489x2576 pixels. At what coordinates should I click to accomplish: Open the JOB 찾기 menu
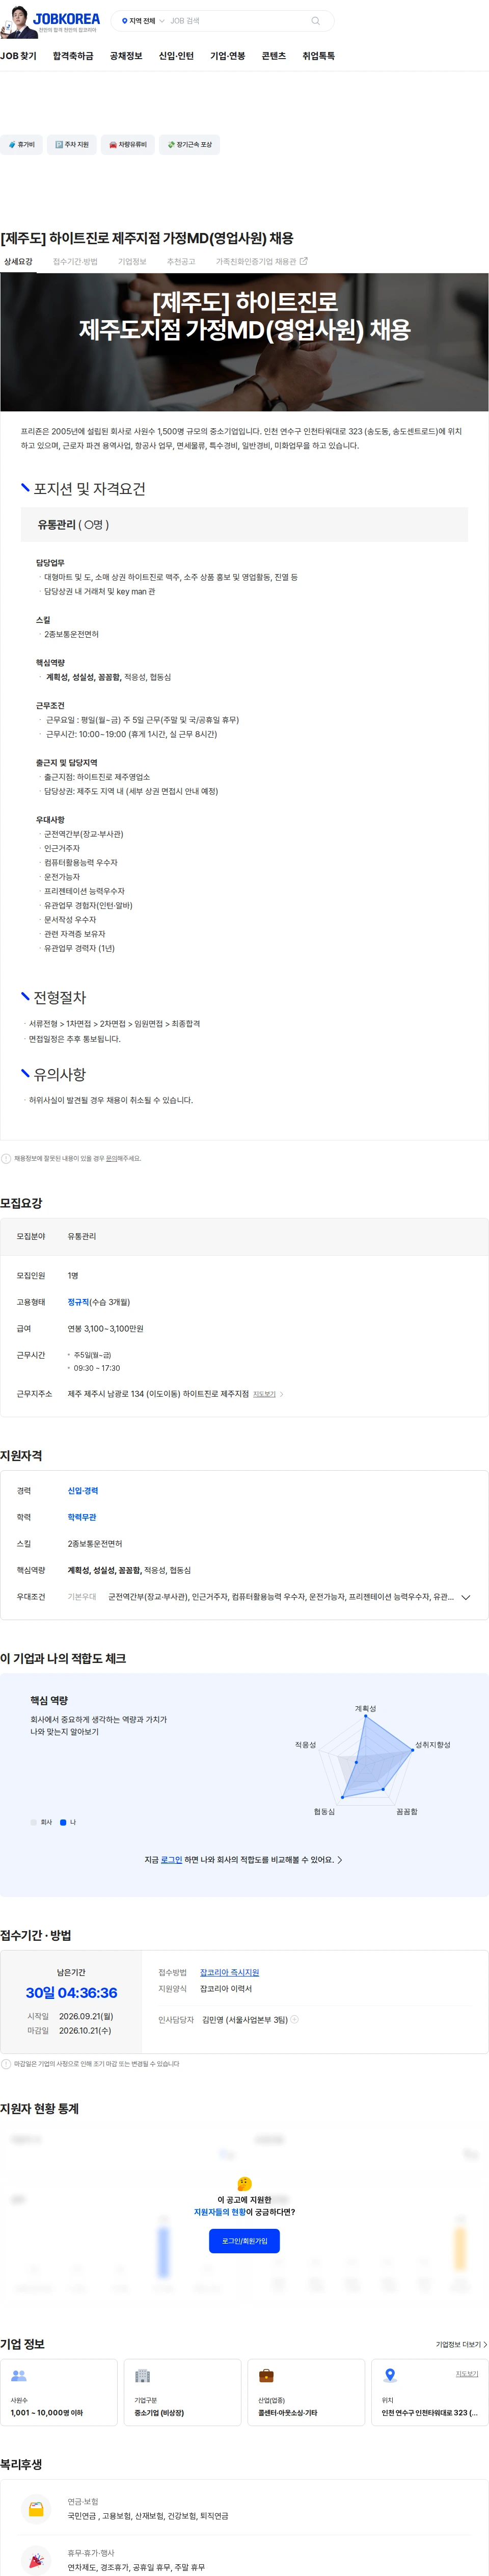pos(18,56)
